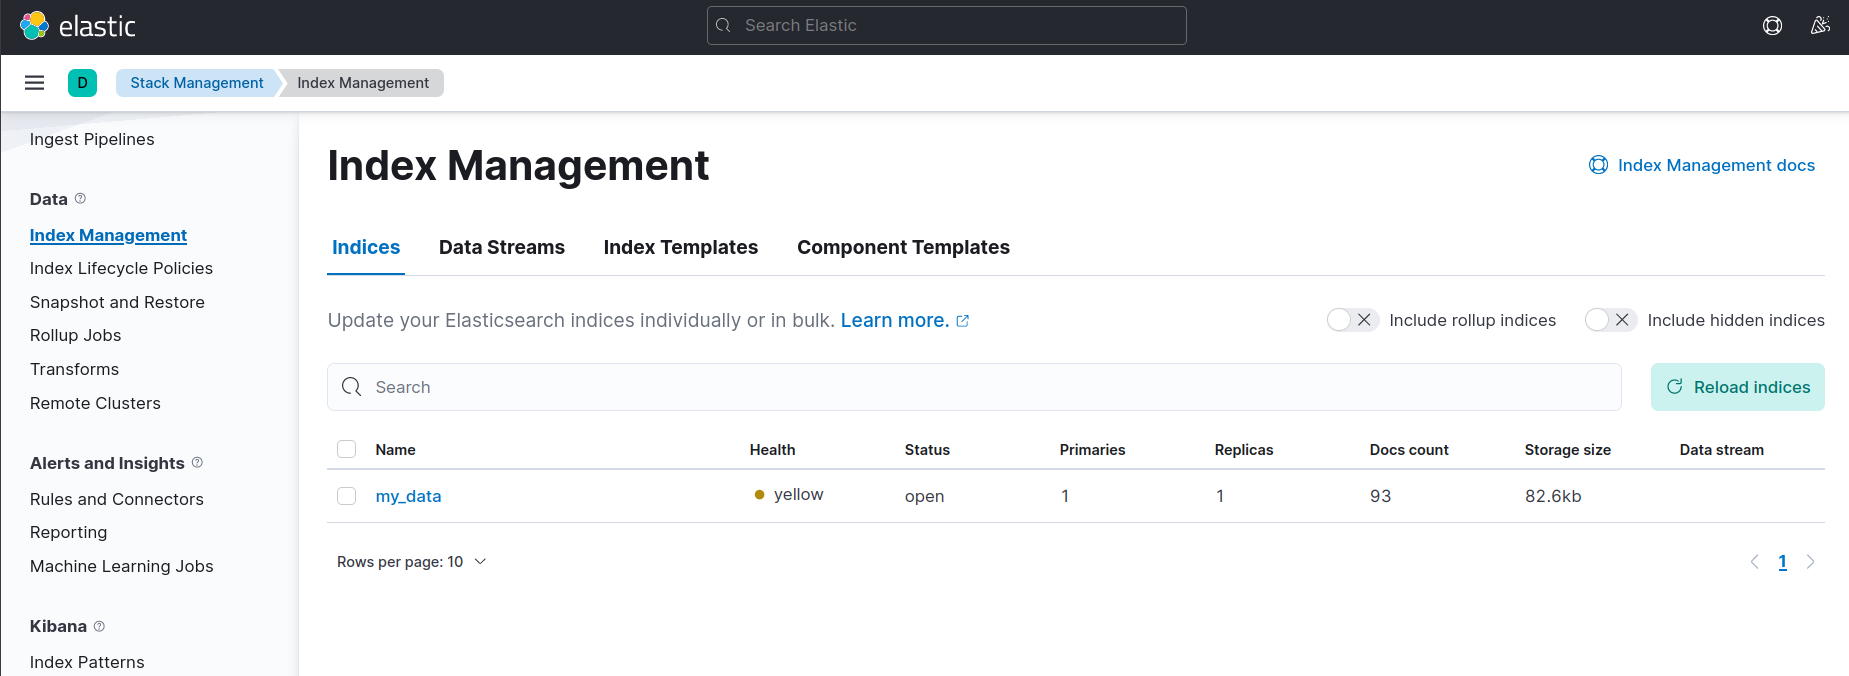The height and width of the screenshot is (676, 1849).
Task: Open Rows per page dropdown
Action: (x=411, y=562)
